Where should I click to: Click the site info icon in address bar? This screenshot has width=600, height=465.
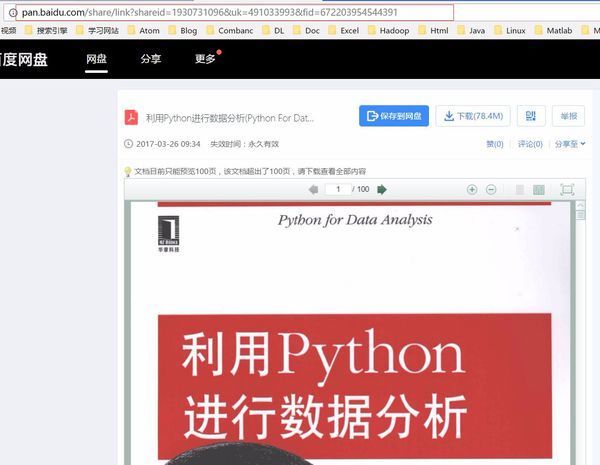pyautogui.click(x=12, y=13)
